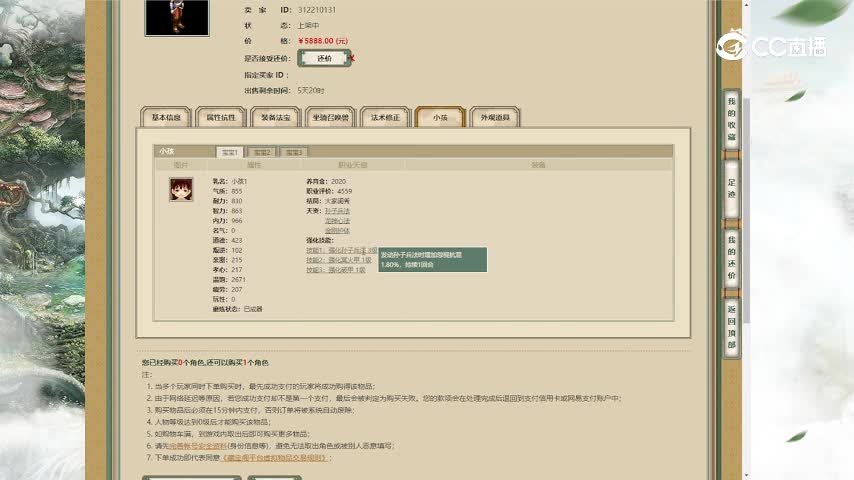Click the character image thumbnail at top
Viewport: 854px width, 480px height.
tap(177, 17)
